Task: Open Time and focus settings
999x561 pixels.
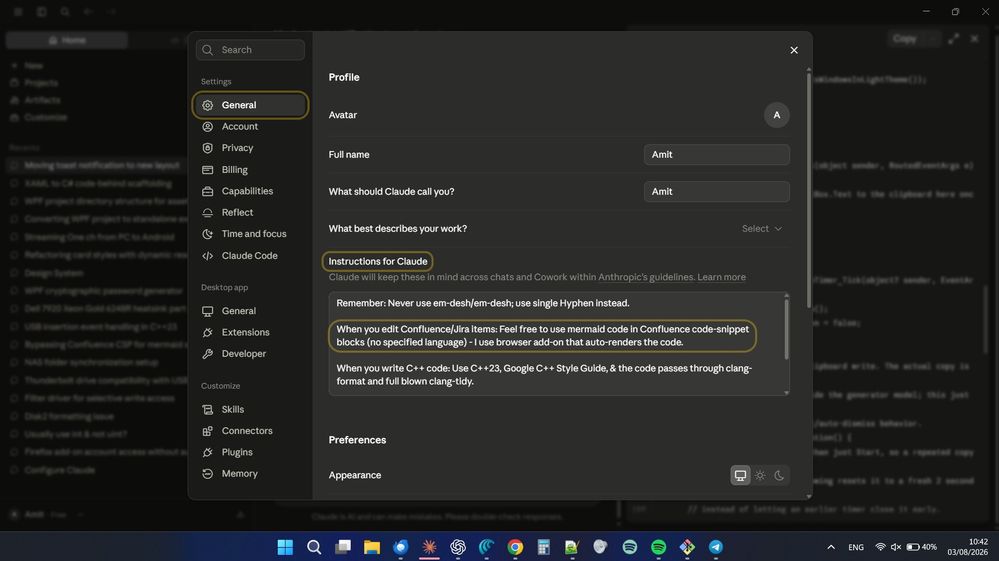Action: pos(250,234)
